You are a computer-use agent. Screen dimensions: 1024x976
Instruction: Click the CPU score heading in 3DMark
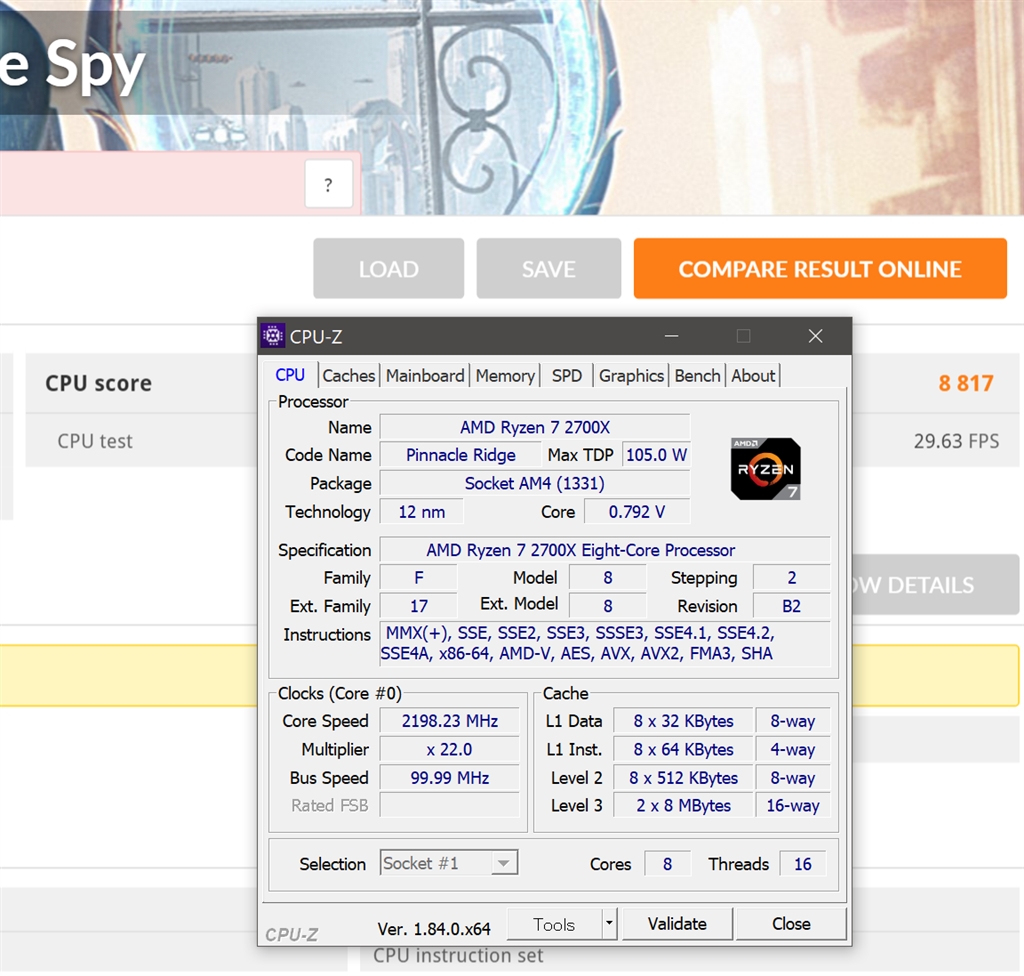pyautogui.click(x=98, y=383)
